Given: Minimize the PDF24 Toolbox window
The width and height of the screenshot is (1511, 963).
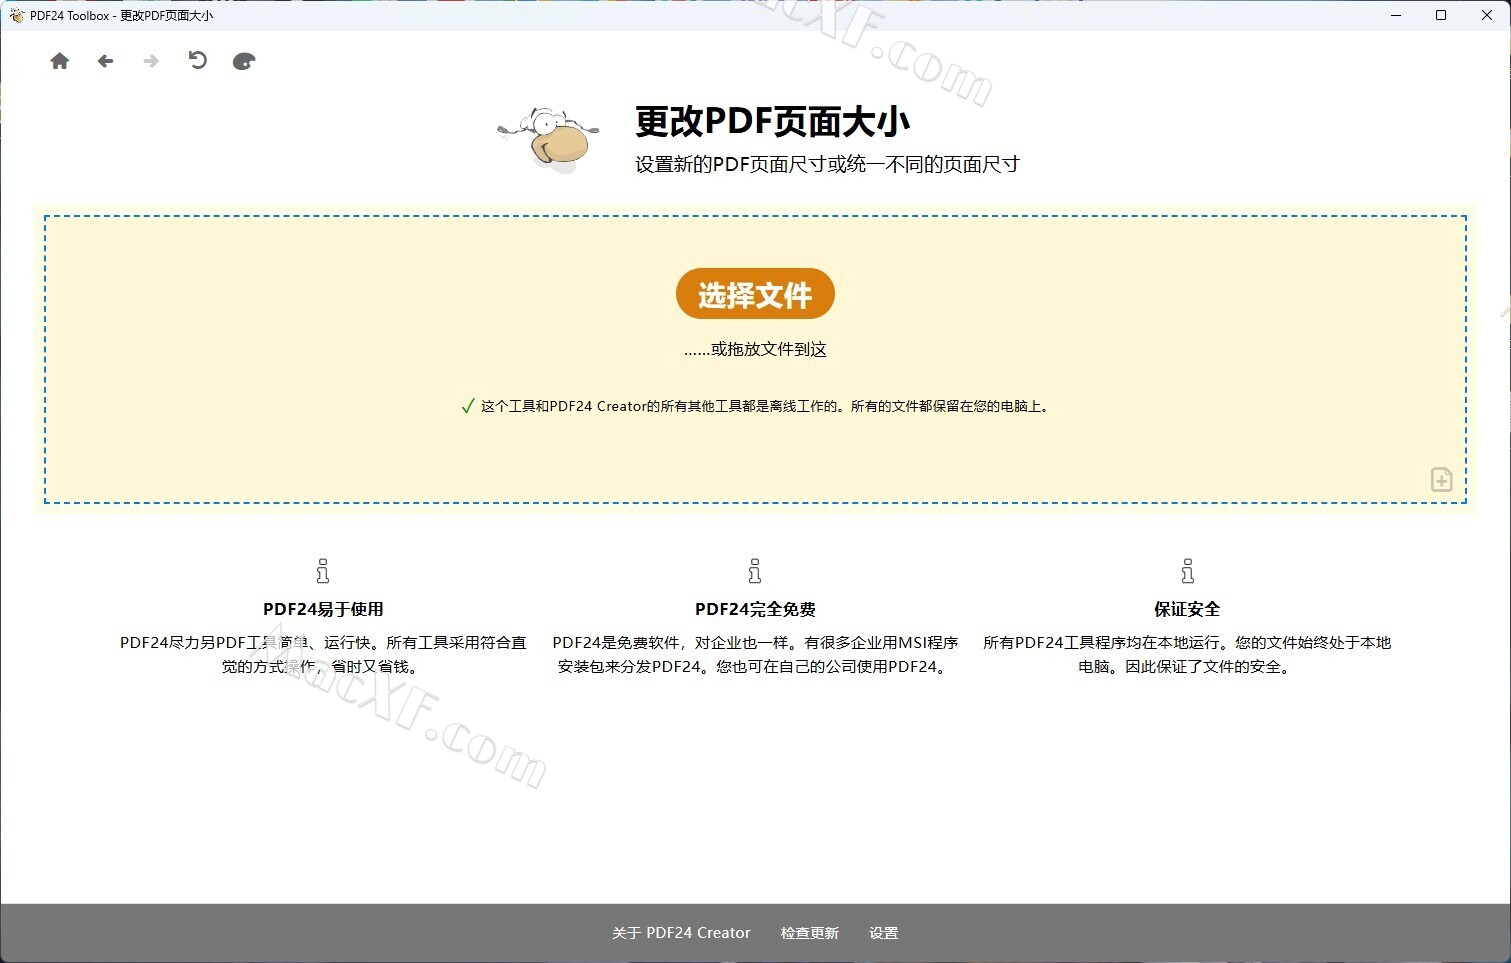Looking at the screenshot, I should coord(1396,15).
